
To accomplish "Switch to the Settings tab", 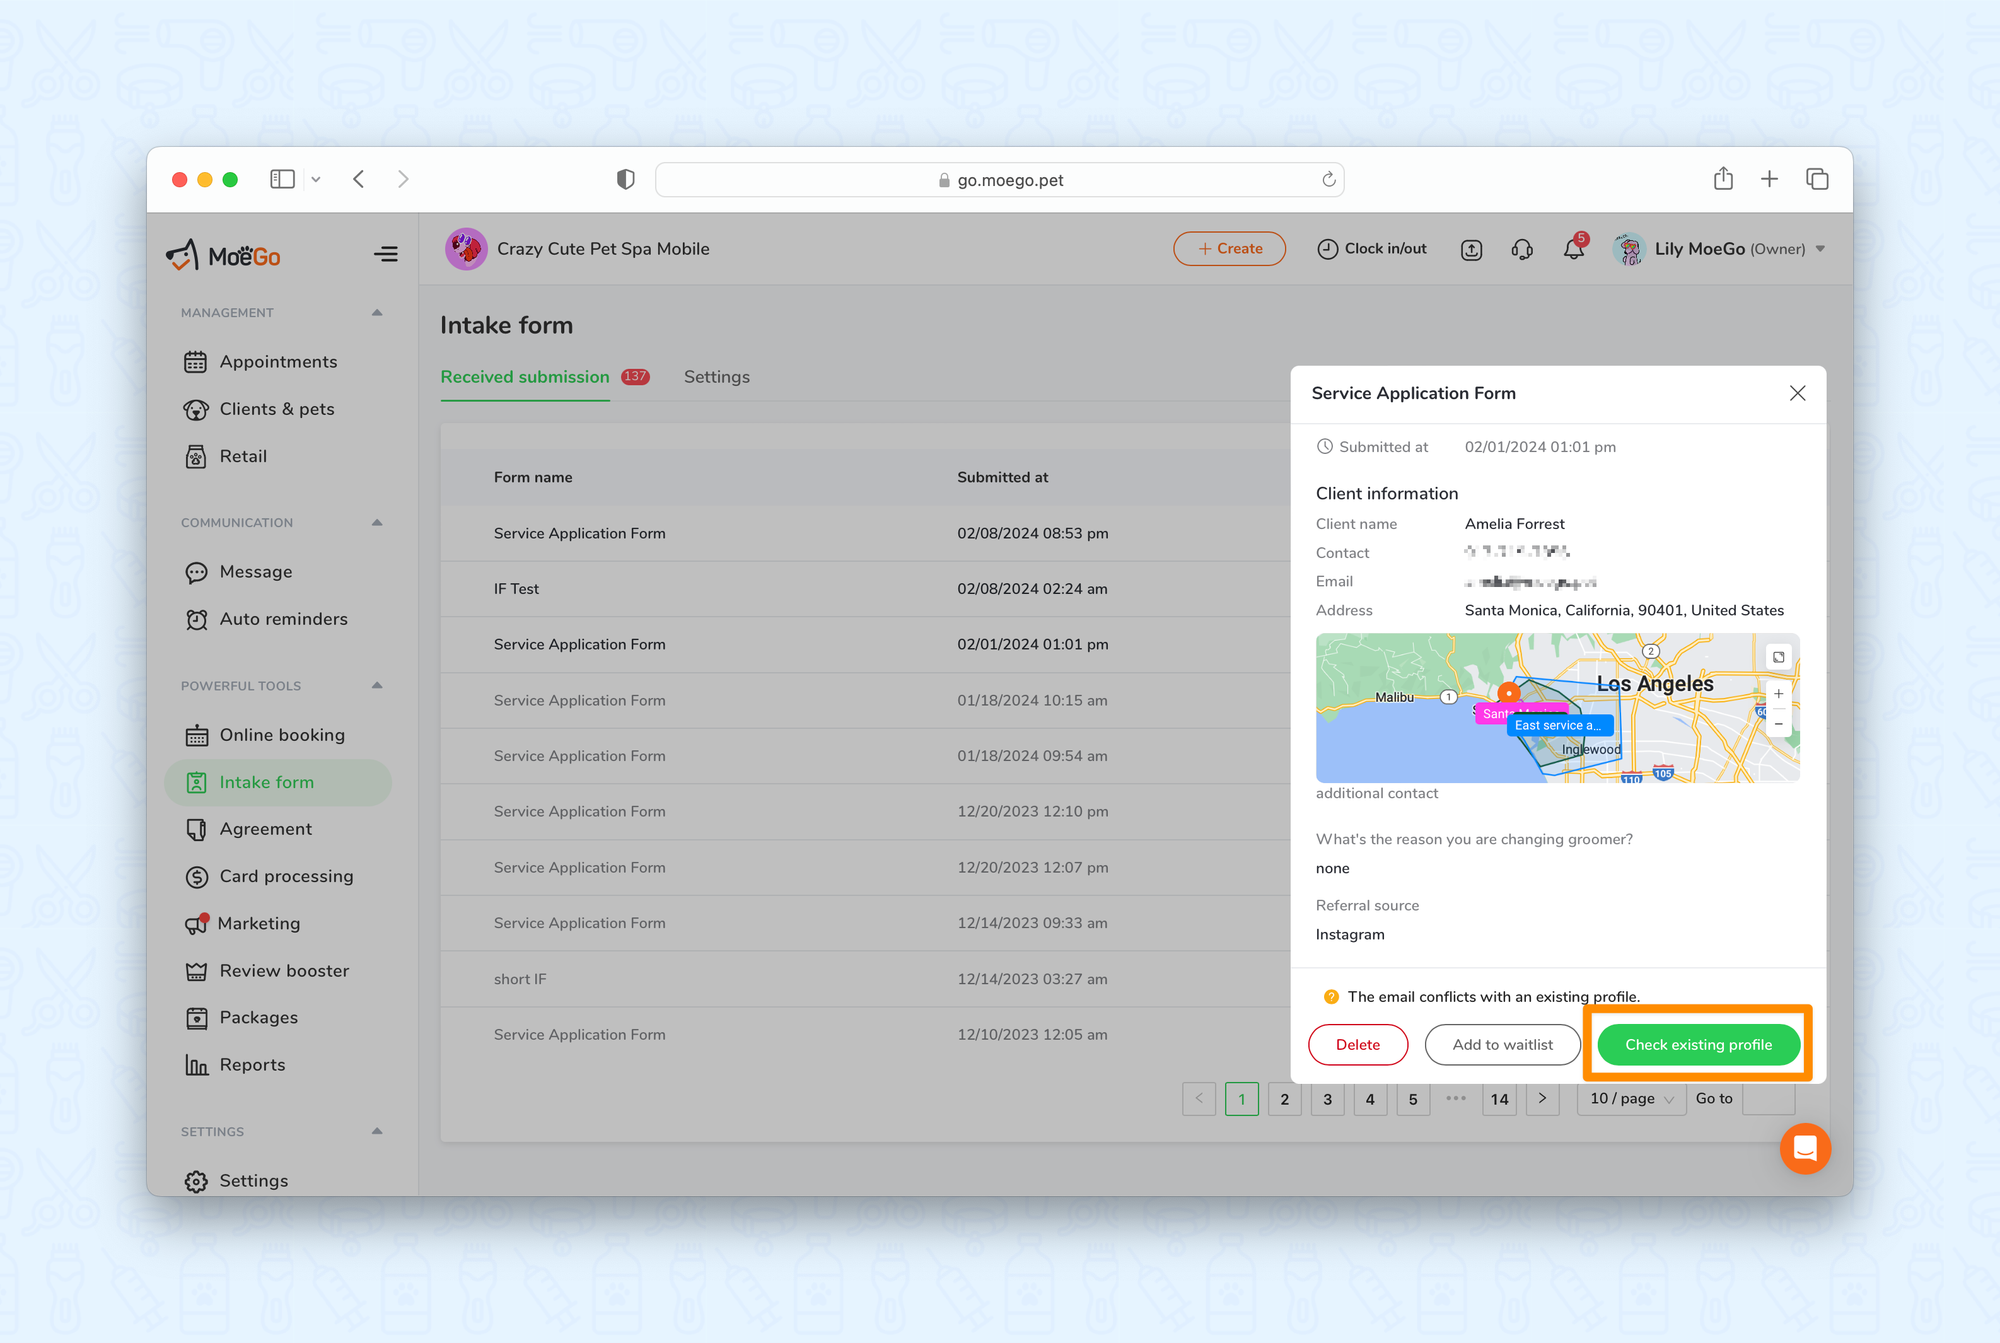I will [x=716, y=377].
